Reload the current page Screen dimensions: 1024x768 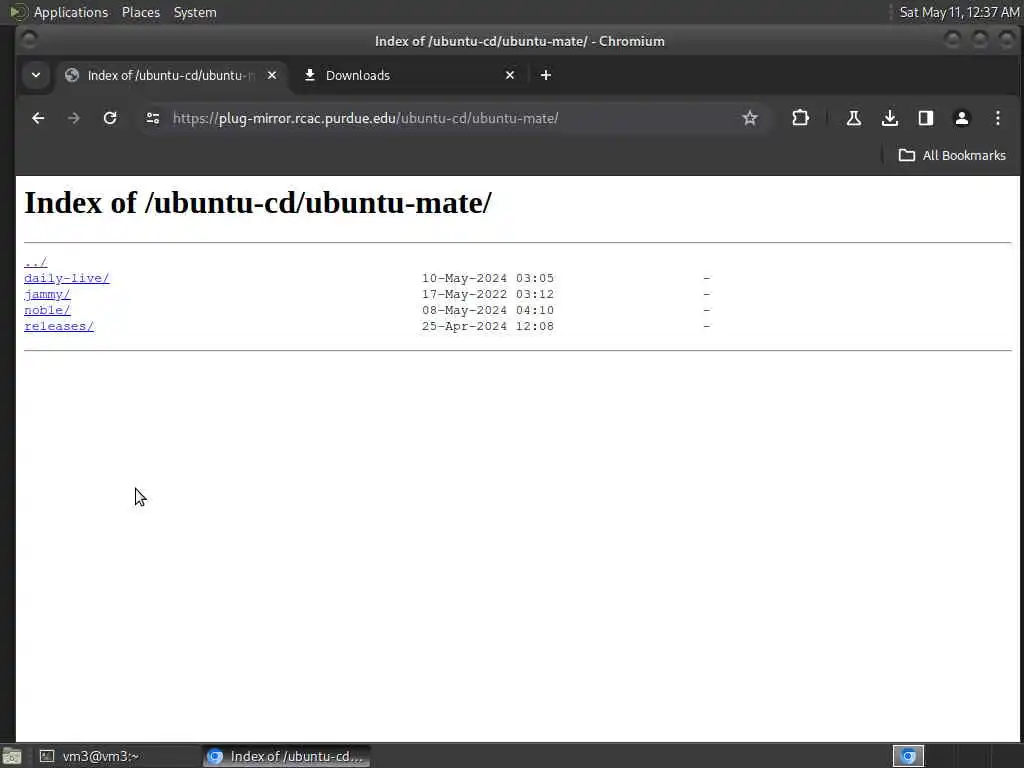[x=110, y=118]
